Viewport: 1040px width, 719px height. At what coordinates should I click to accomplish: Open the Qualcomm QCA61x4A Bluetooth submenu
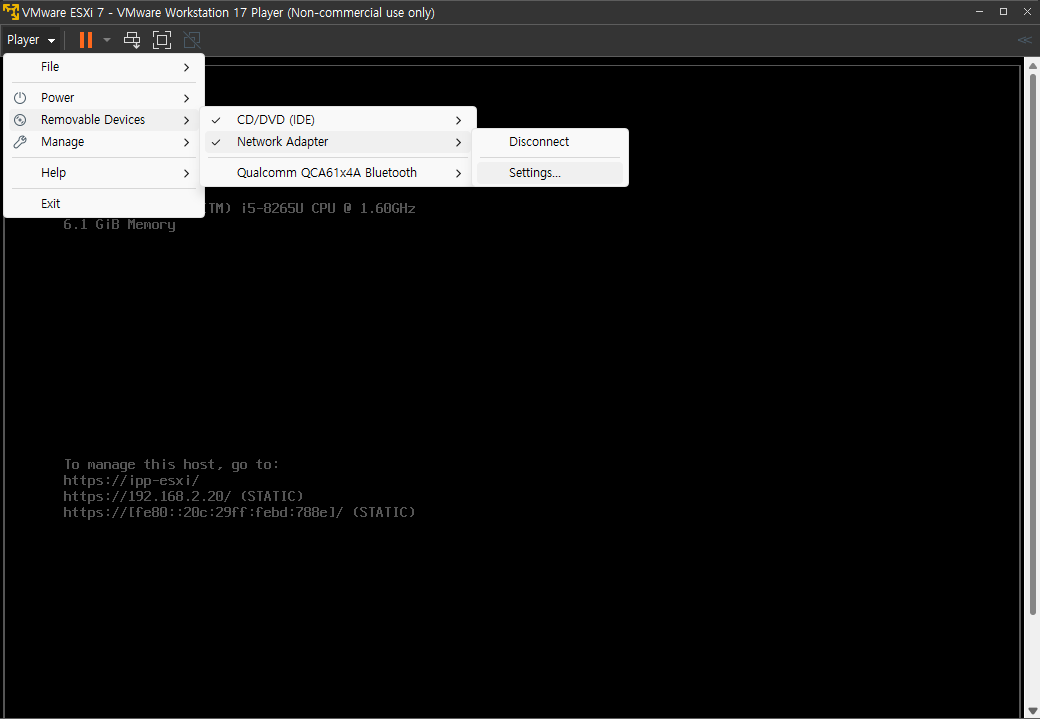click(x=338, y=173)
